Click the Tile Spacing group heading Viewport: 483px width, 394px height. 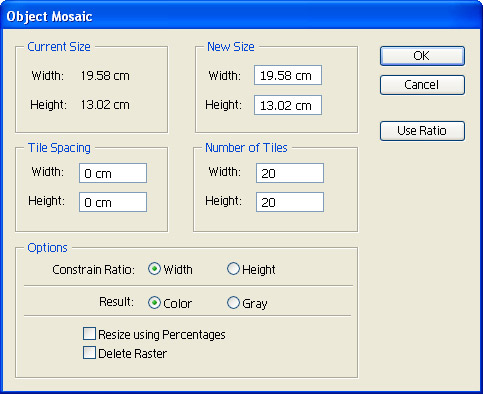coord(59,148)
